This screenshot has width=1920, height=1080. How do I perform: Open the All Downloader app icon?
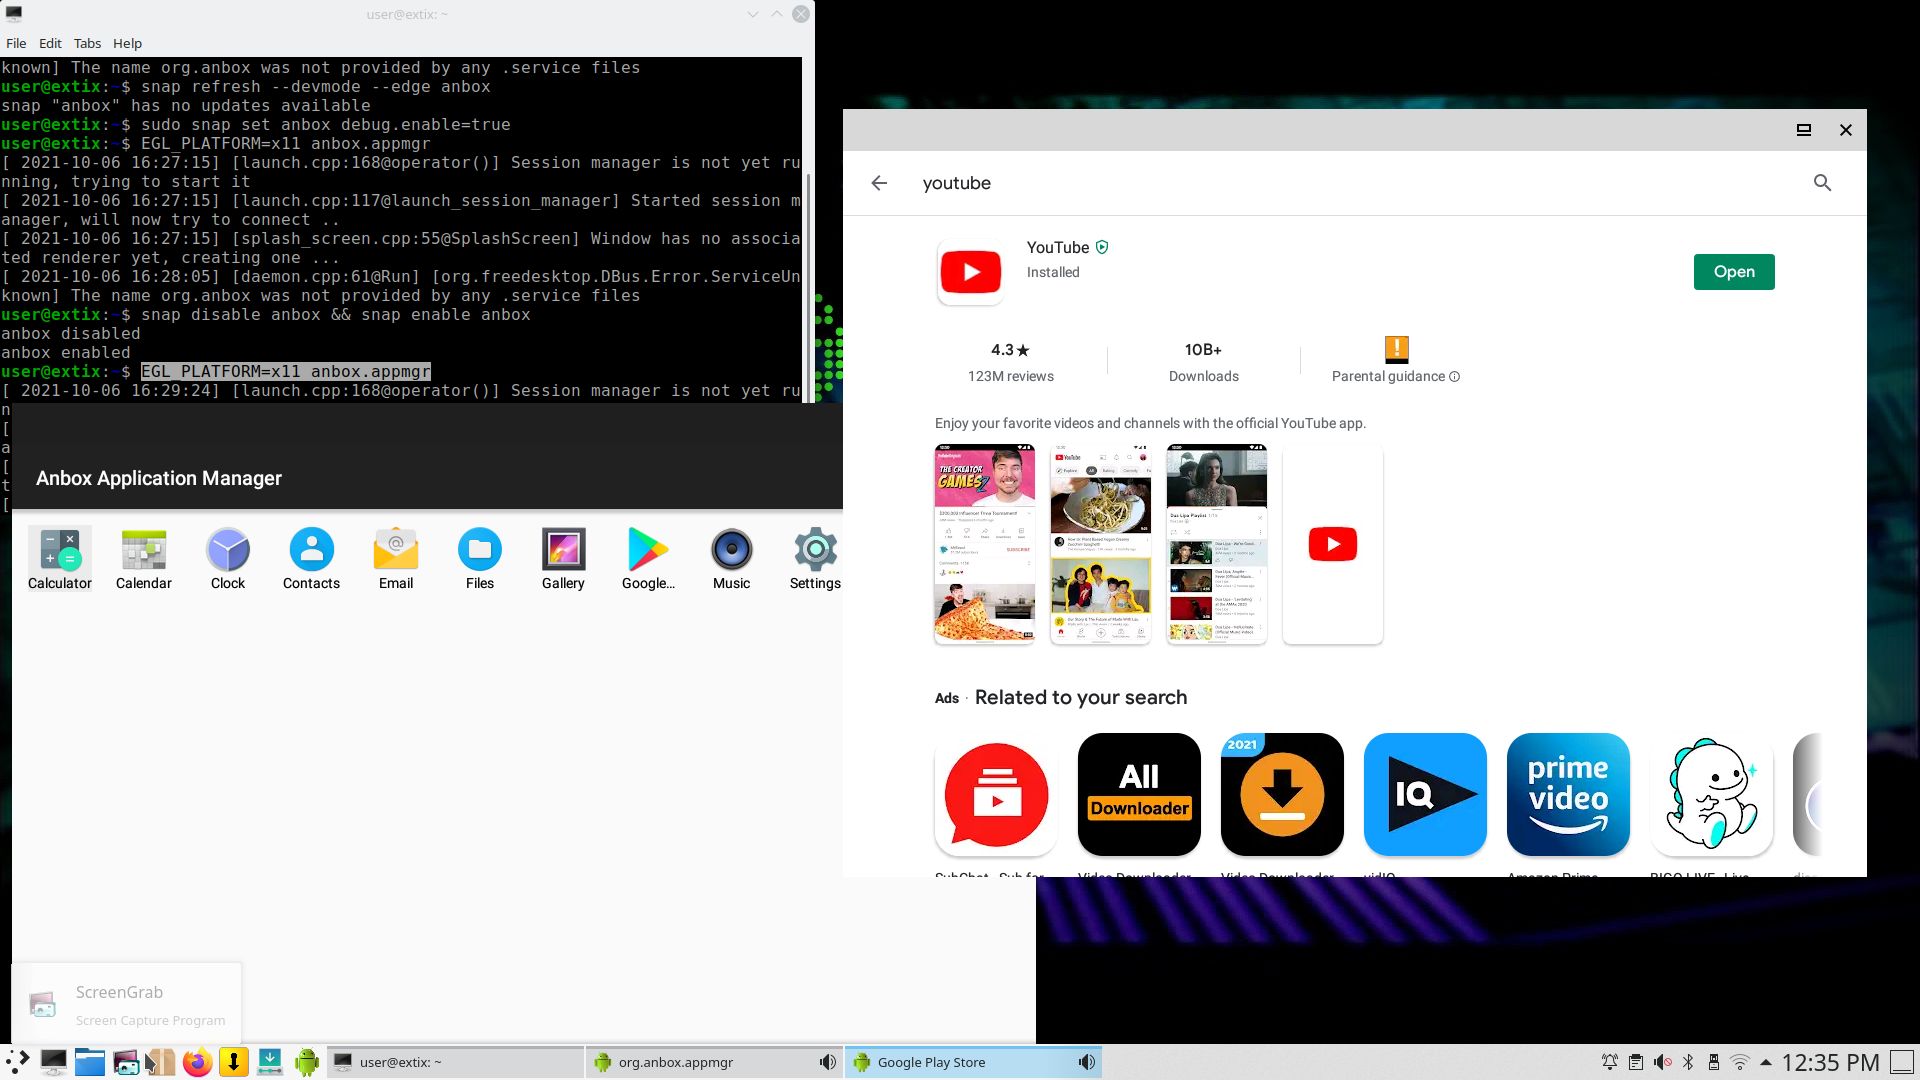(x=1139, y=794)
